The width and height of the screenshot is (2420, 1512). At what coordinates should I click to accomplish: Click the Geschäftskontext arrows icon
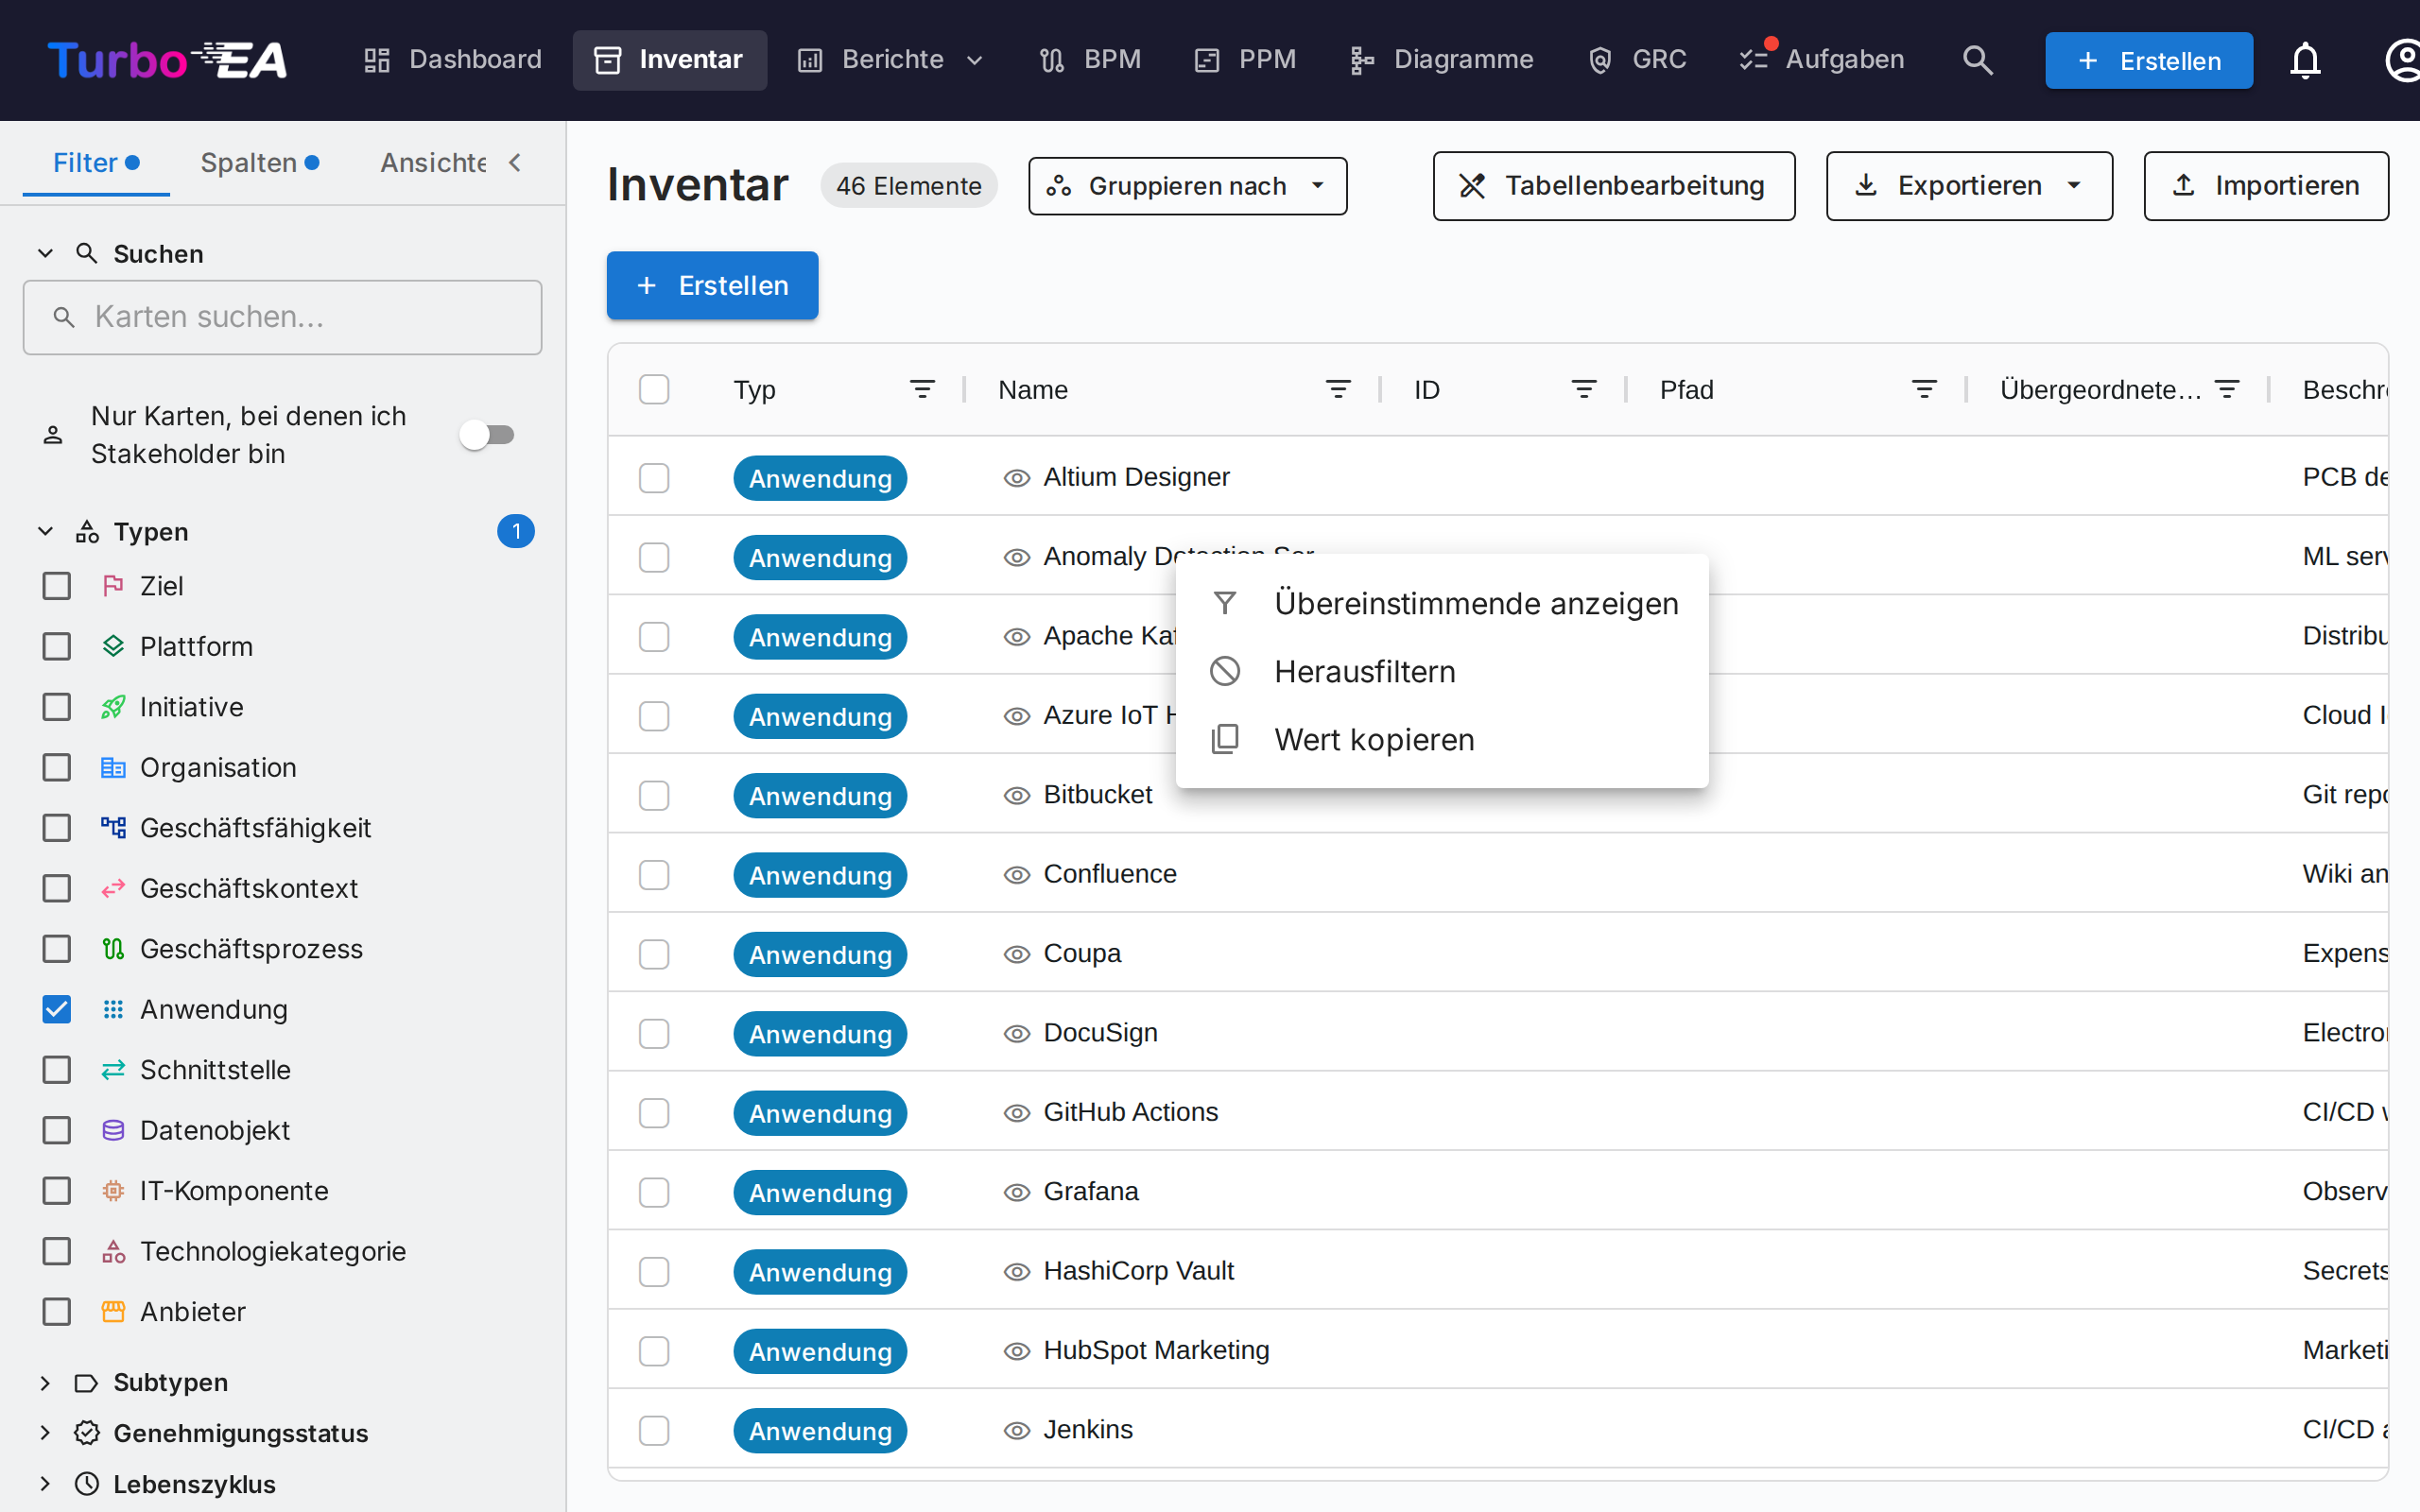pos(113,888)
